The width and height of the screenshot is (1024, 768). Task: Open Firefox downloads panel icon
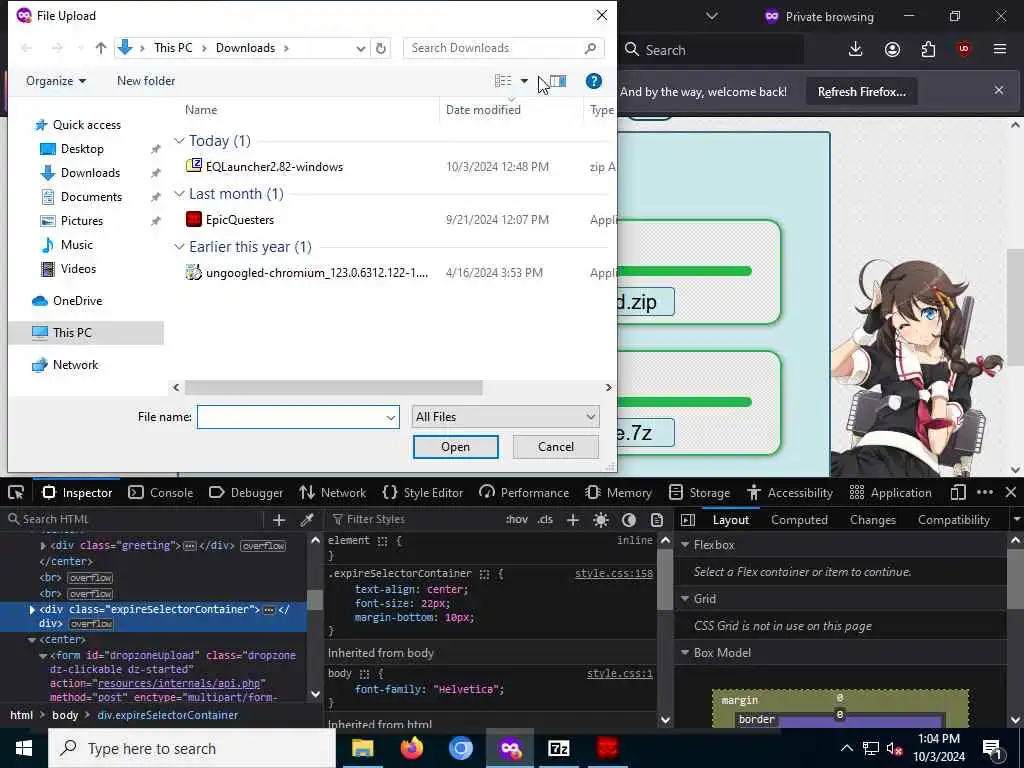point(855,50)
